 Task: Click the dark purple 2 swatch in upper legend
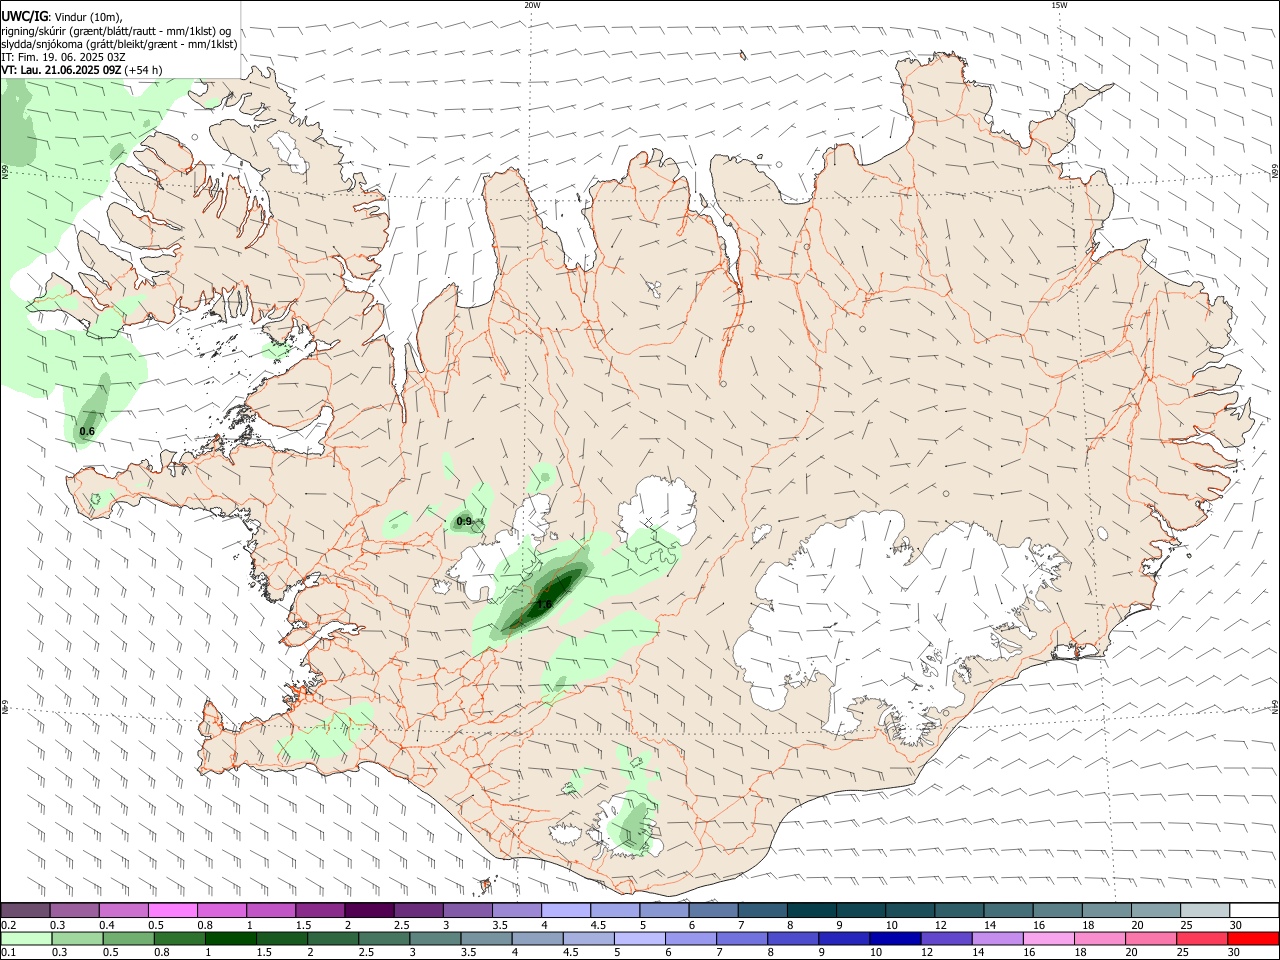click(369, 911)
